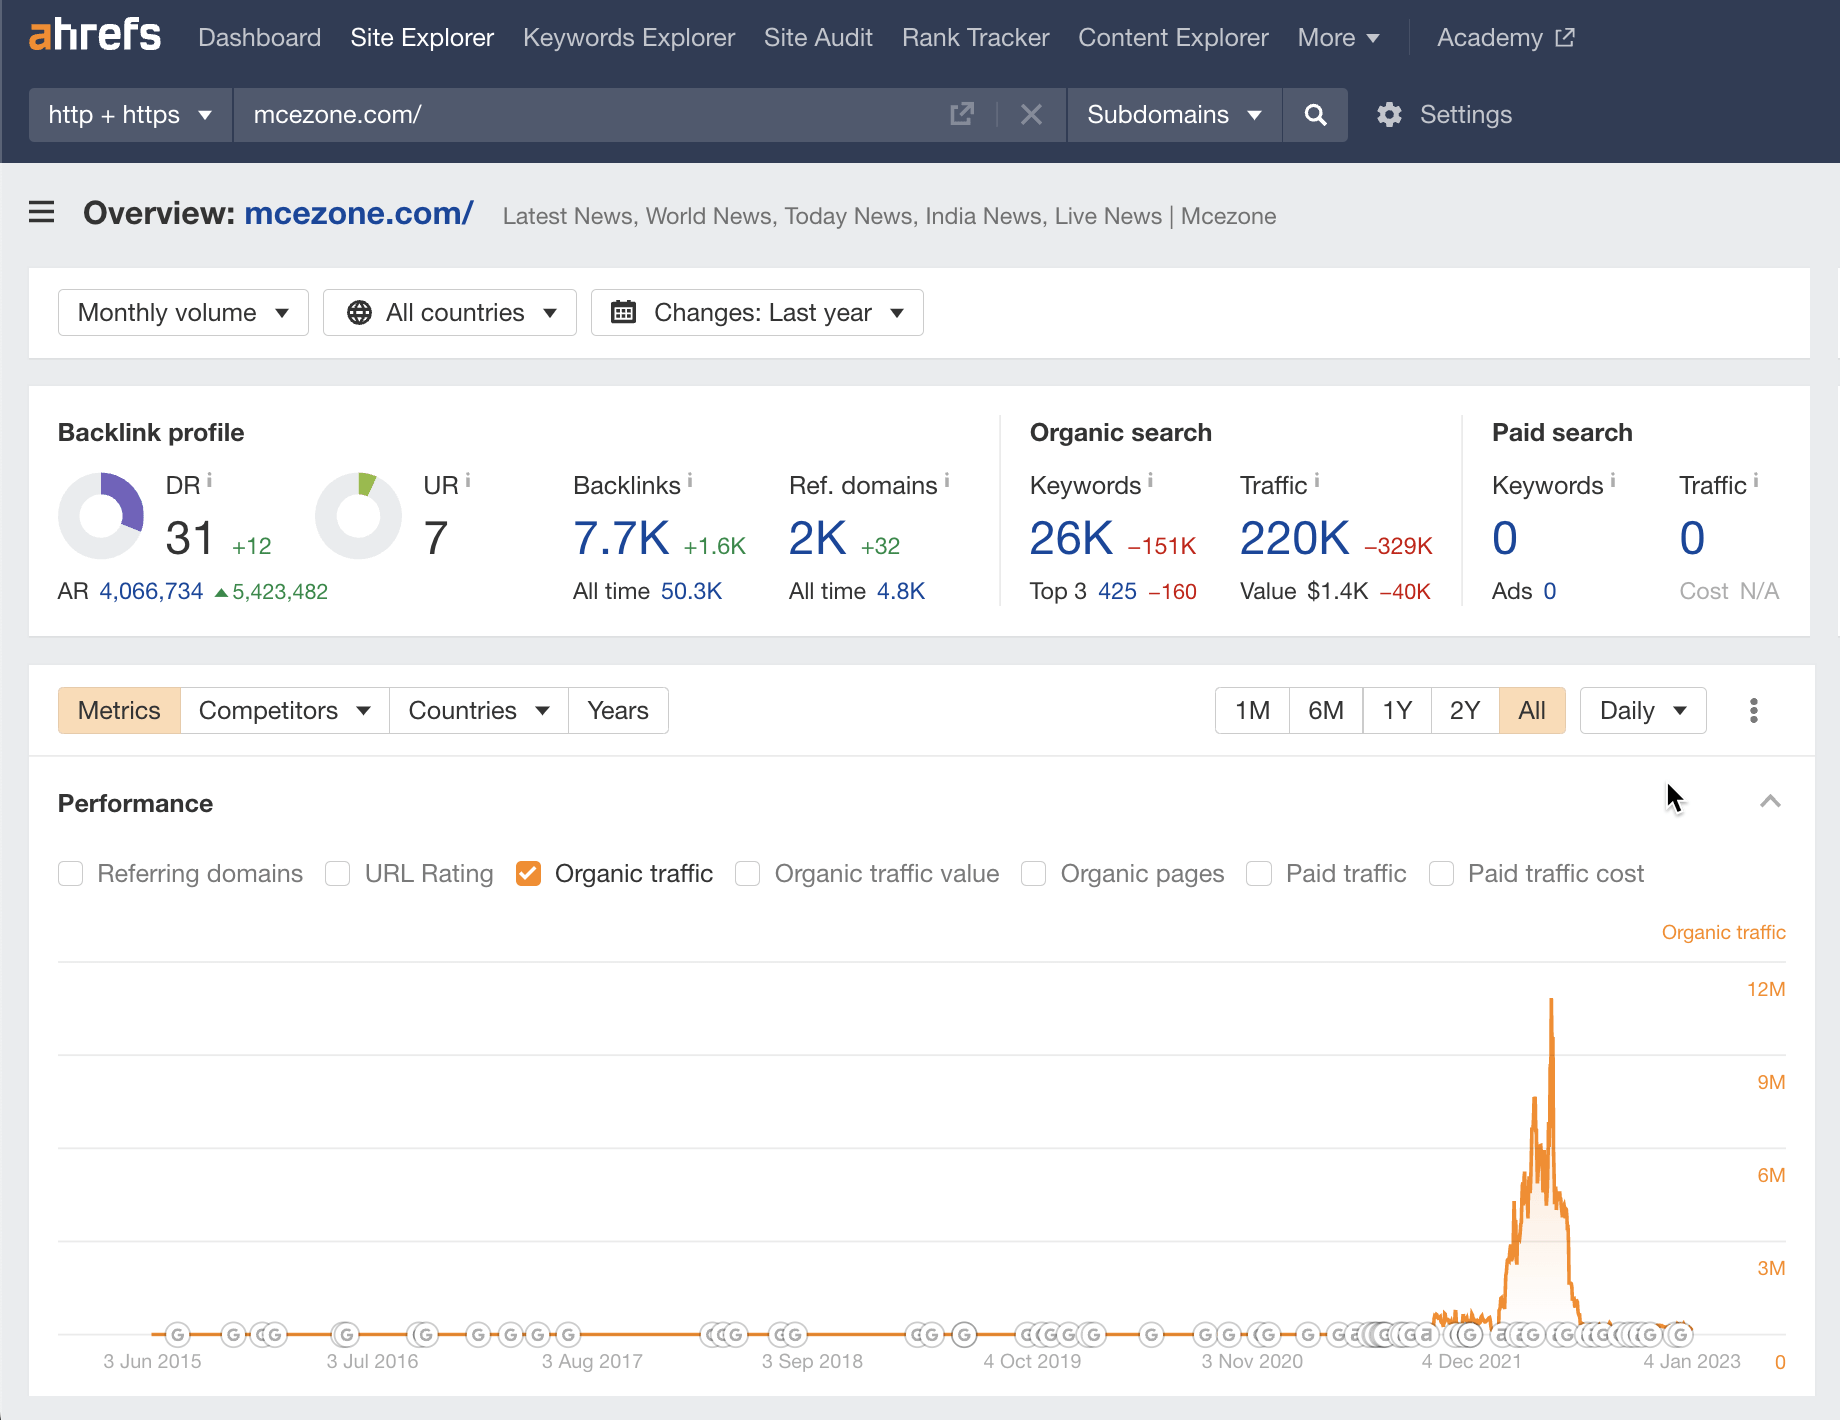Uncheck the Organic traffic checkbox
This screenshot has width=1840, height=1420.
click(528, 874)
